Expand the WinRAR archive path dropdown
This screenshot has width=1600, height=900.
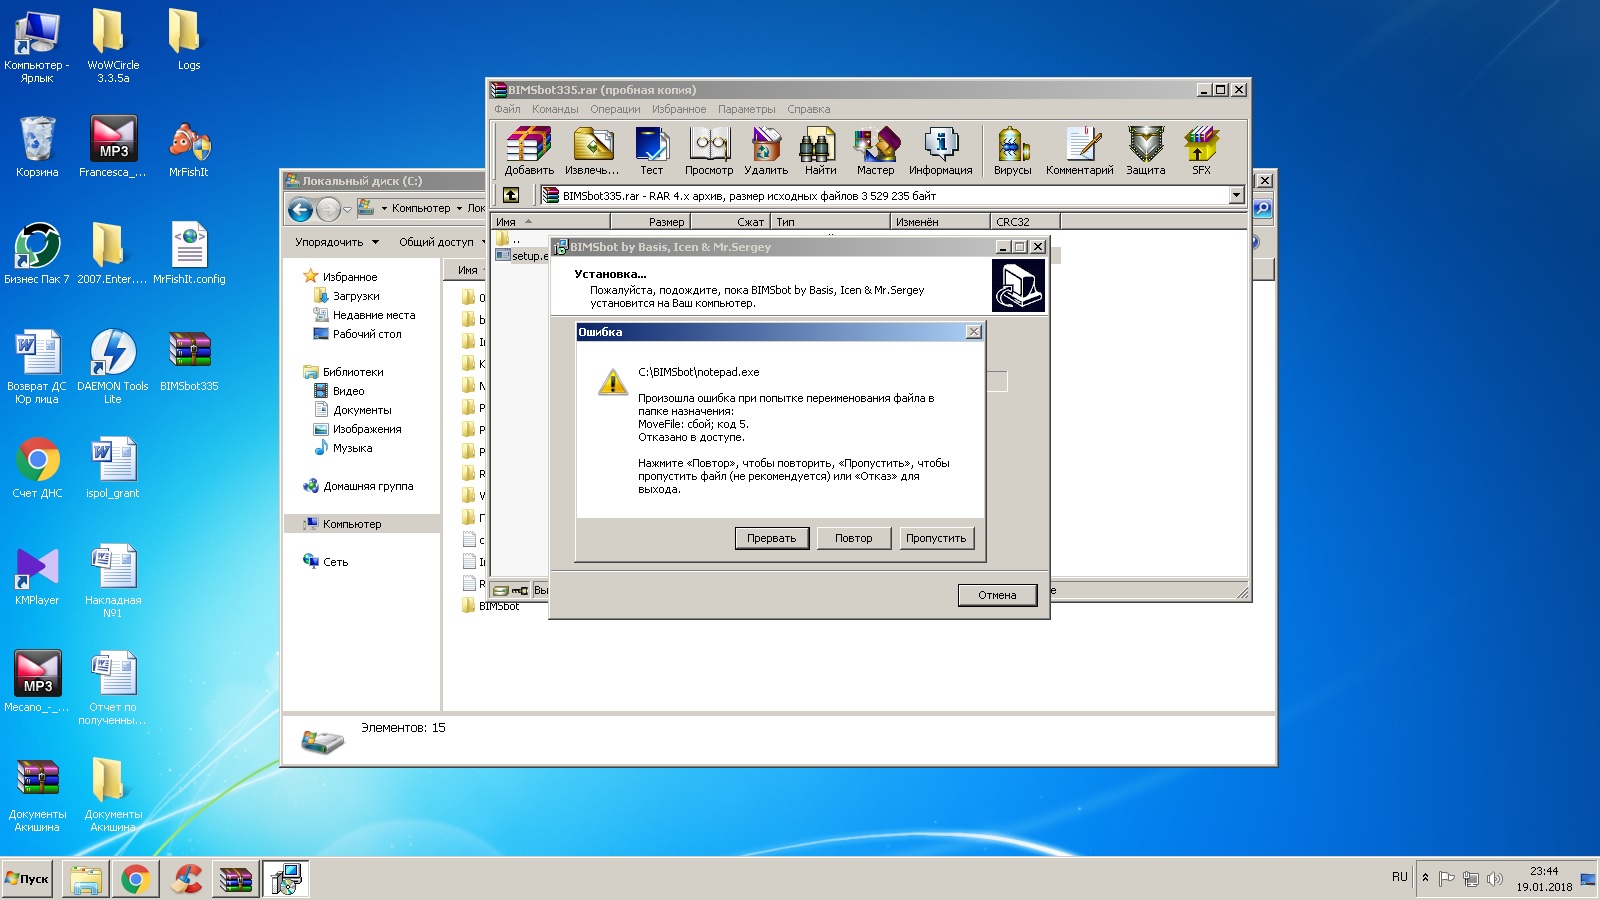click(x=1236, y=196)
